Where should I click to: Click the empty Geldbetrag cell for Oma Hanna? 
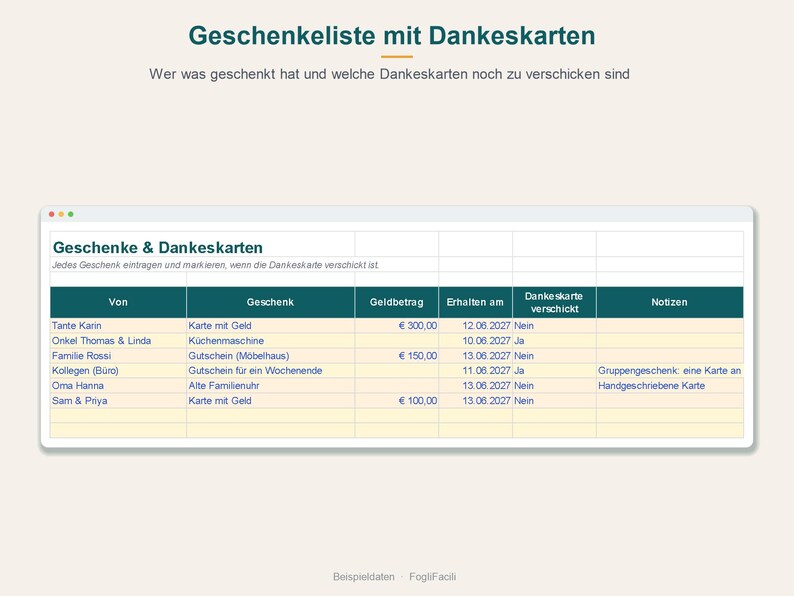[396, 386]
